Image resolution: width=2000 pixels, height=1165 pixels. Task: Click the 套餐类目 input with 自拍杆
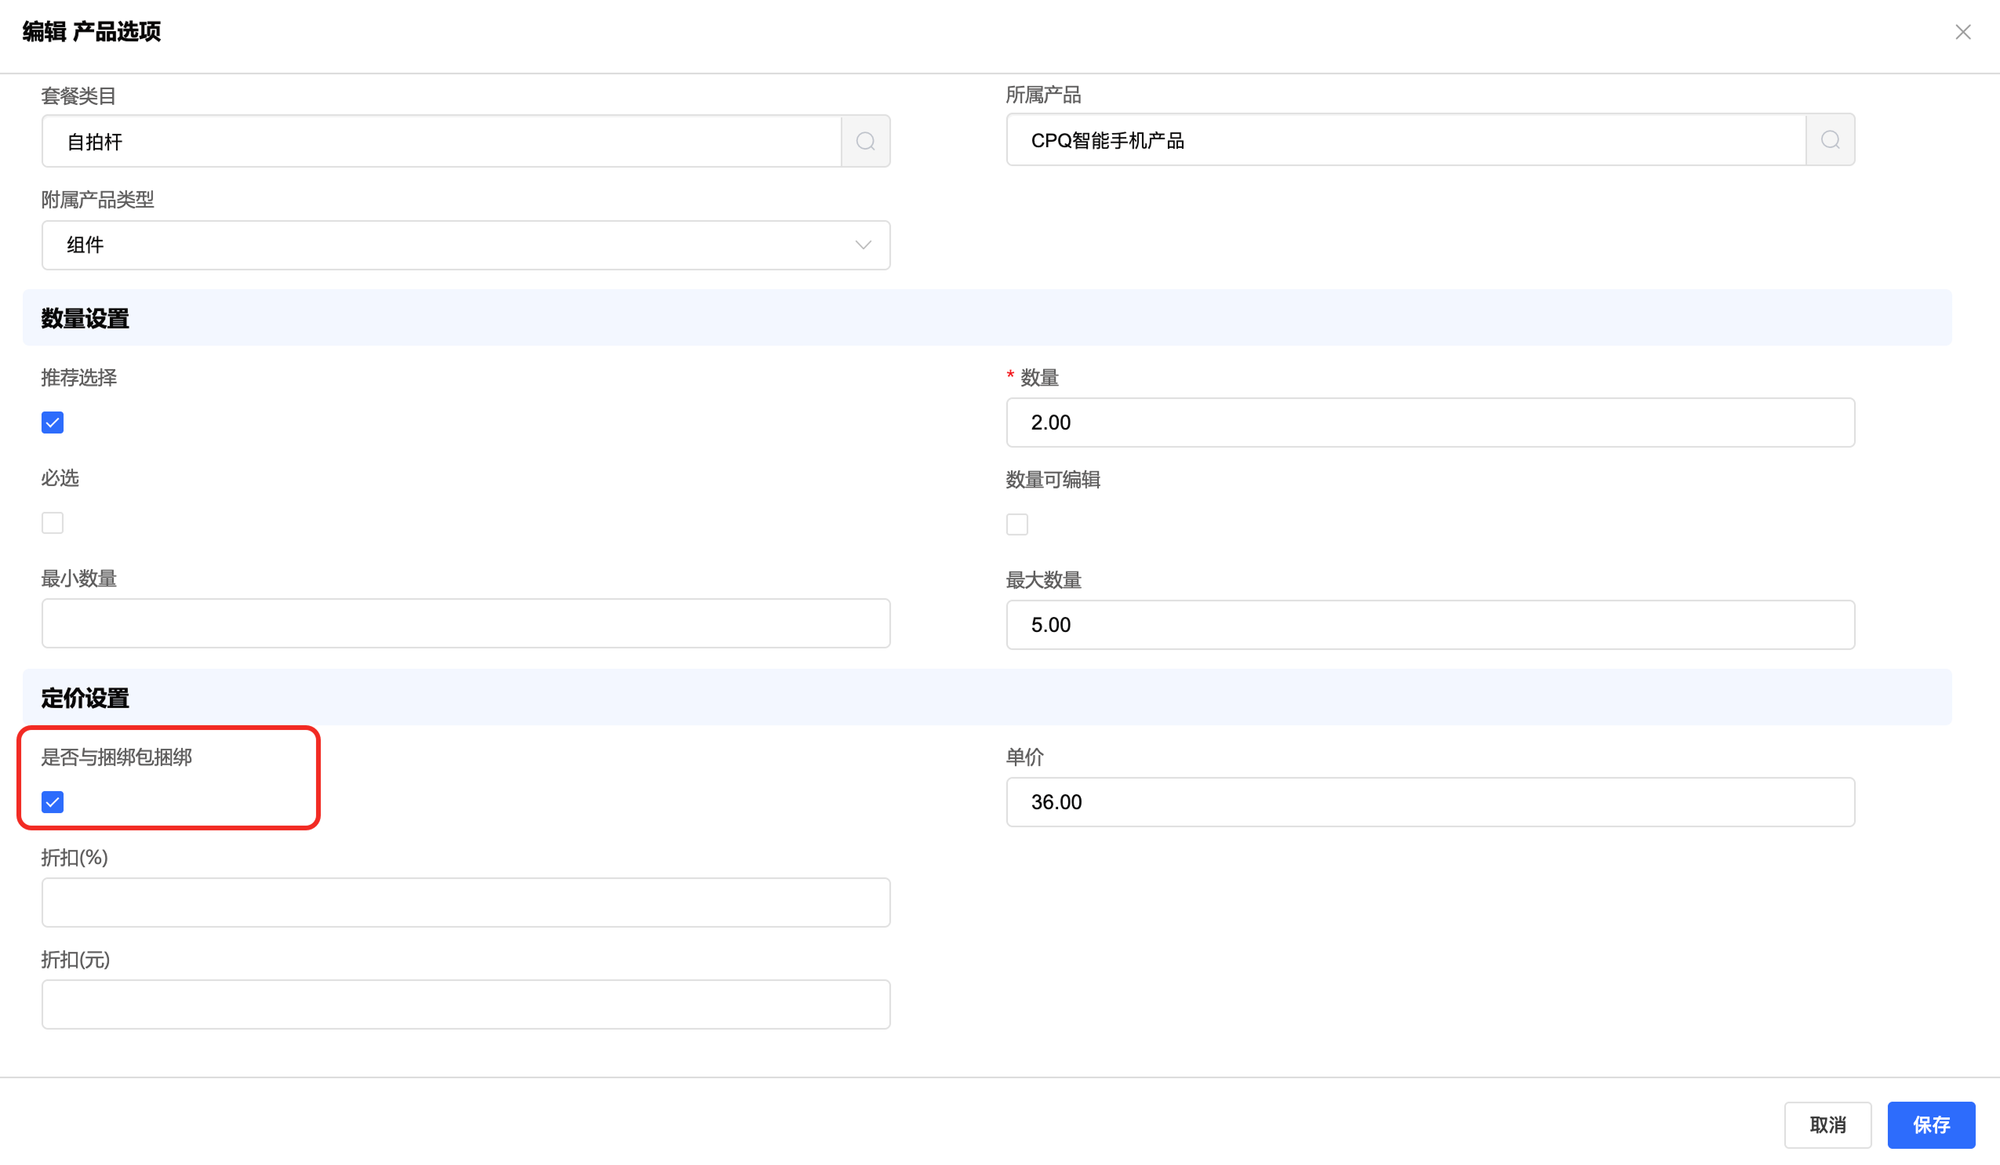[x=441, y=141]
